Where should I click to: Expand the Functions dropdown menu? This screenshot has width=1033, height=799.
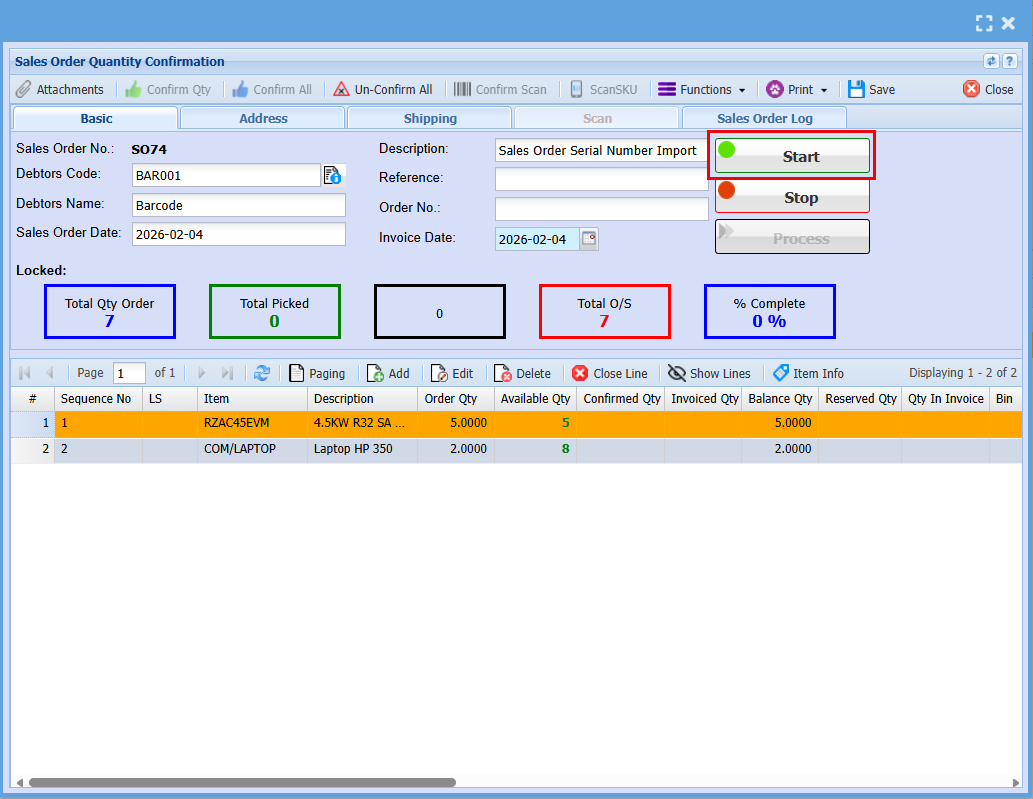point(702,89)
